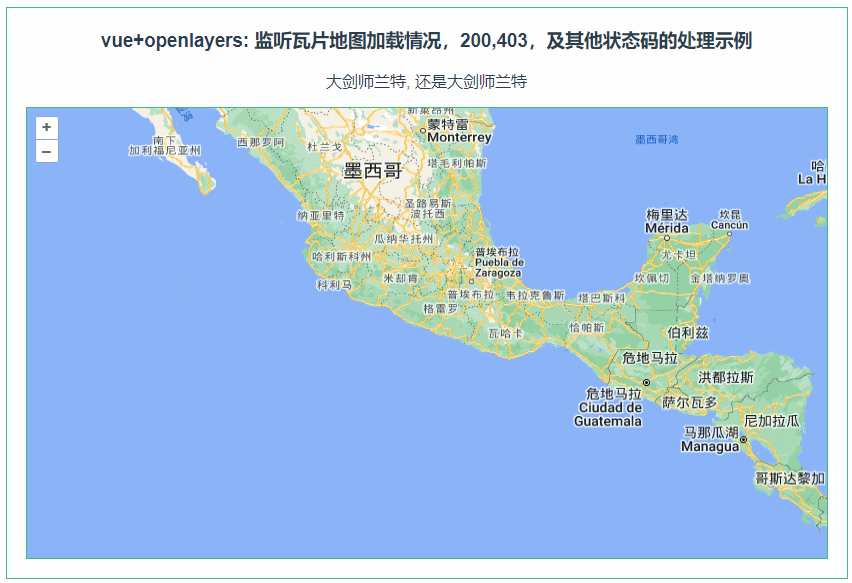Click the 洪都拉斯 country label
Viewport: 852px width, 583px height.
725,377
